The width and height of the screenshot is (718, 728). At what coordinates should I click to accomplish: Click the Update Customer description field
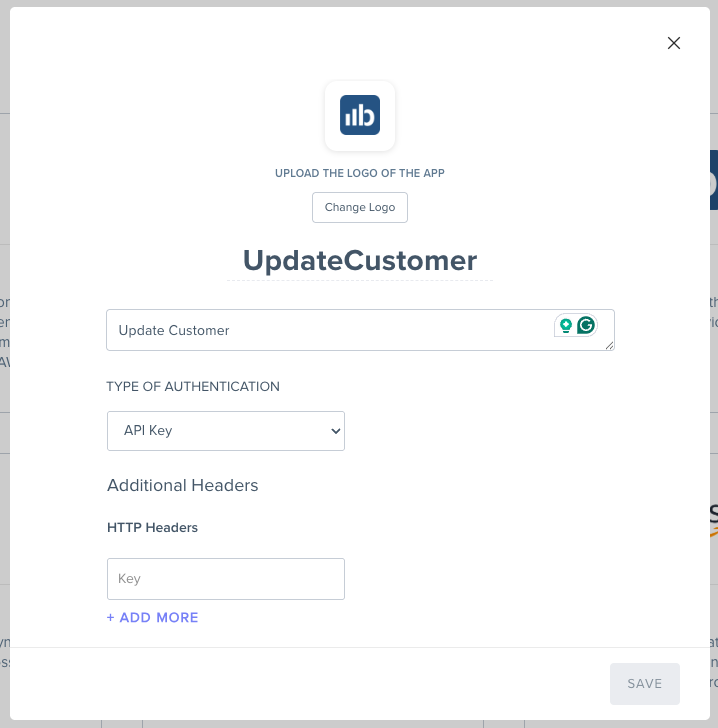(x=360, y=330)
